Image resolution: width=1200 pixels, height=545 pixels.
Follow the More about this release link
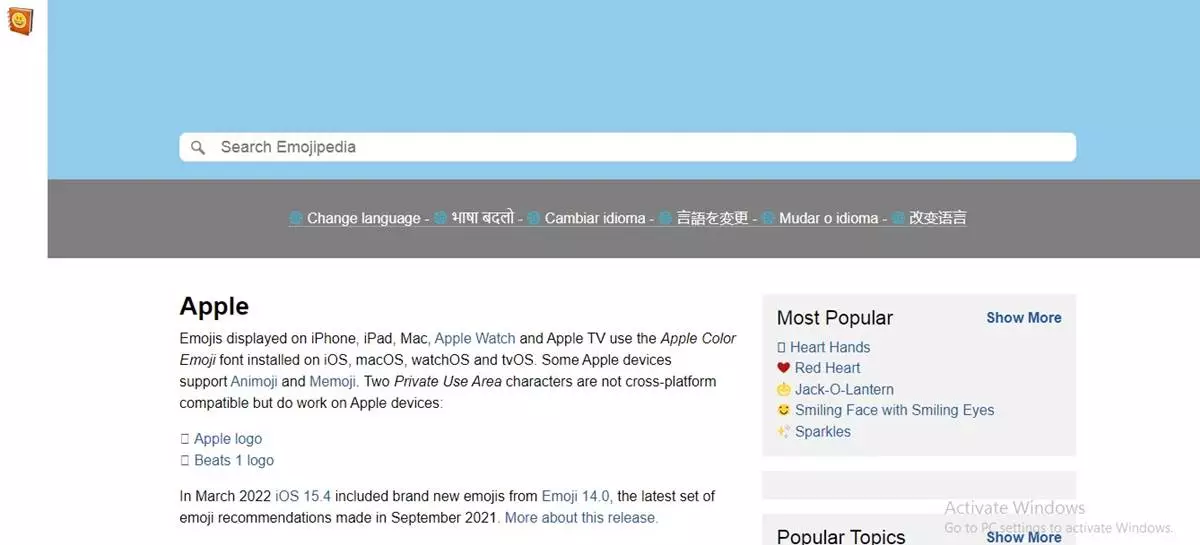pyautogui.click(x=581, y=518)
